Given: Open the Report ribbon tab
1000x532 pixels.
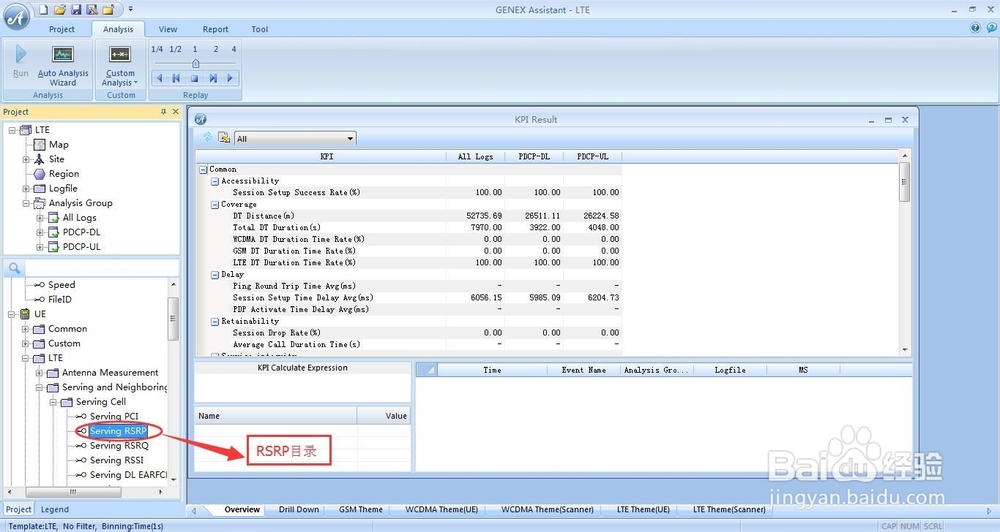Looking at the screenshot, I should [x=216, y=29].
